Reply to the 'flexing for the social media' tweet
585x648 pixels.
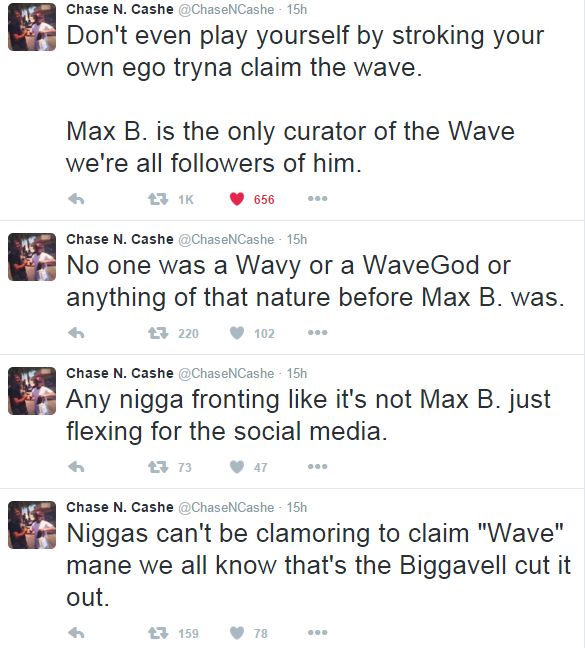pos(76,467)
